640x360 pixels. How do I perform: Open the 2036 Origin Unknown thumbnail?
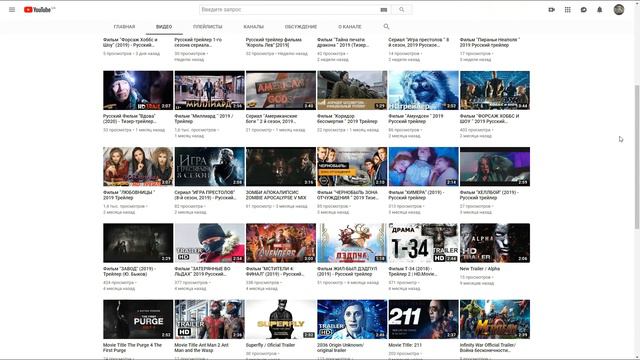click(x=352, y=319)
